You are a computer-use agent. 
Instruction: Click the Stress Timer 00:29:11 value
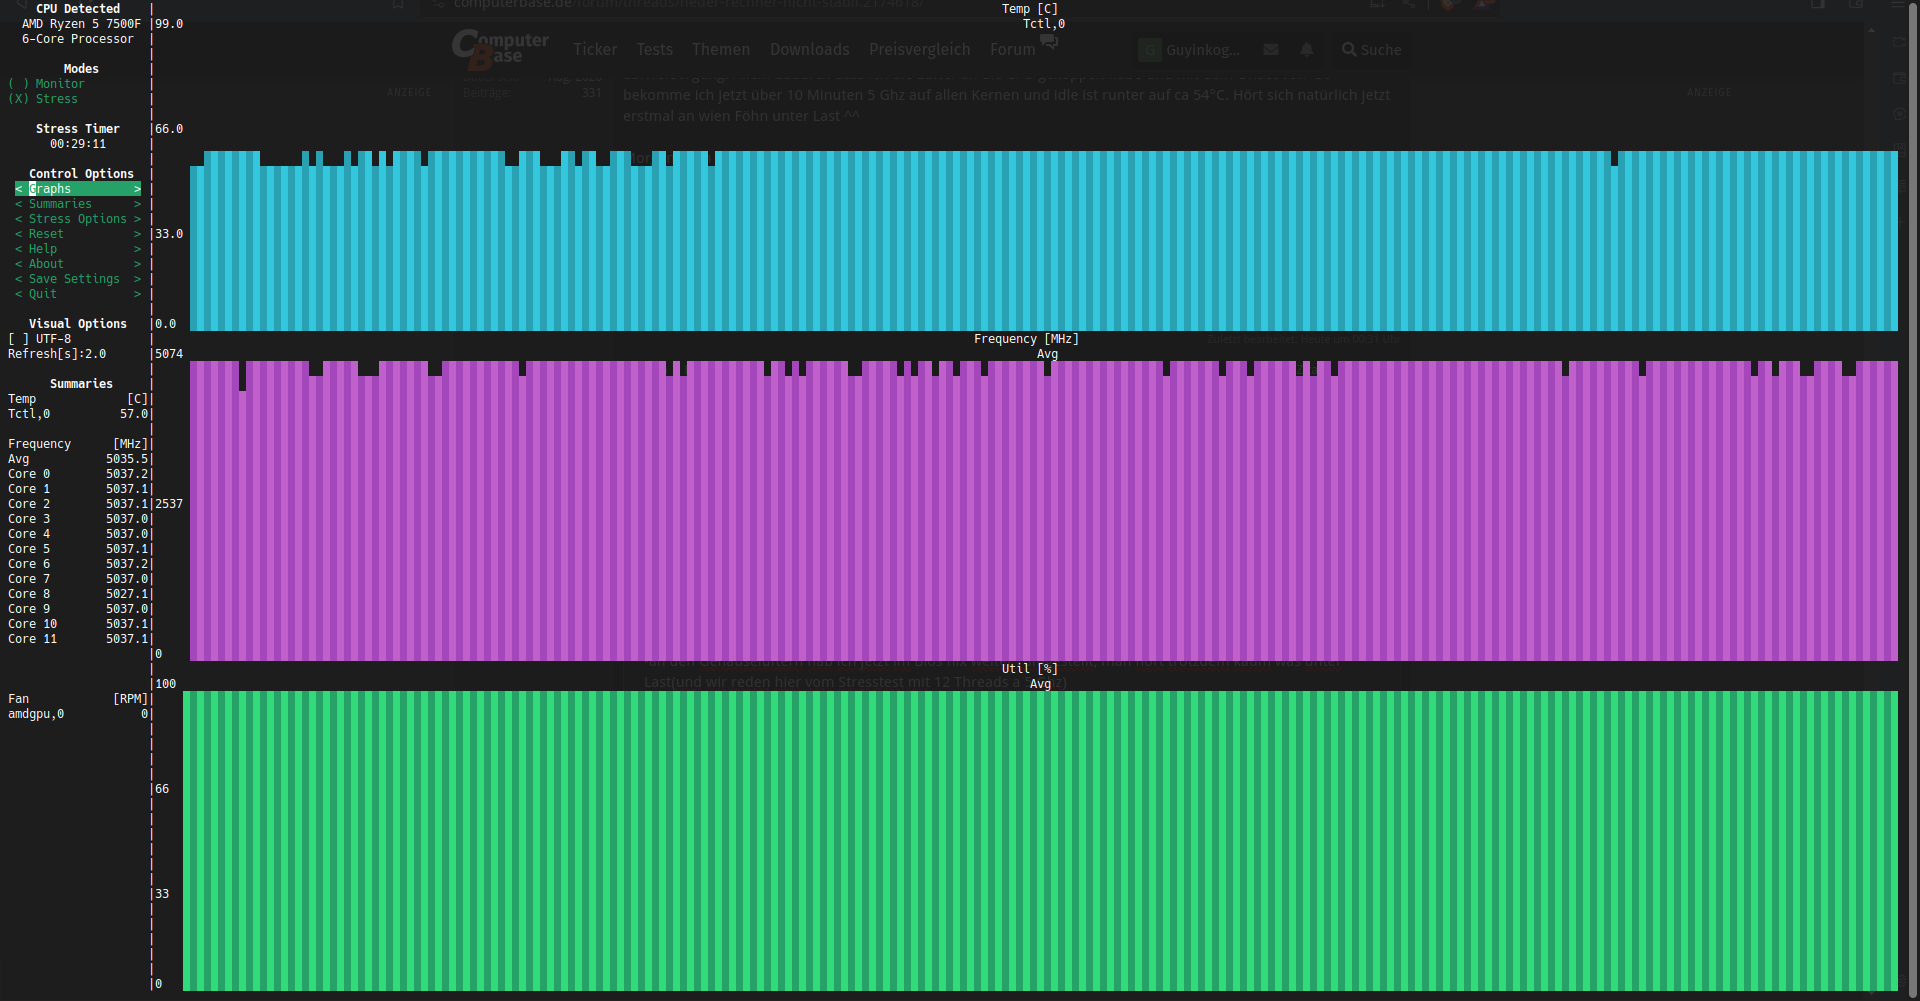coord(78,144)
